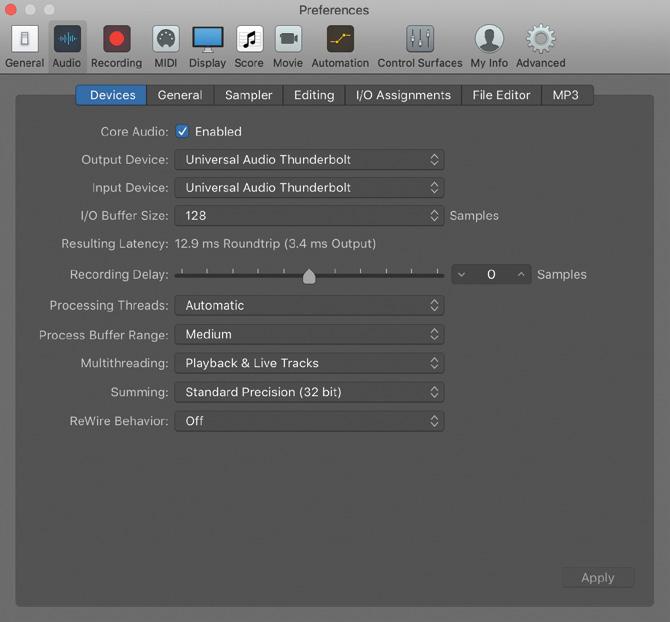Image resolution: width=670 pixels, height=622 pixels.
Task: Open Multithreading Playback & Live Tracks dropdown
Action: (x=309, y=363)
